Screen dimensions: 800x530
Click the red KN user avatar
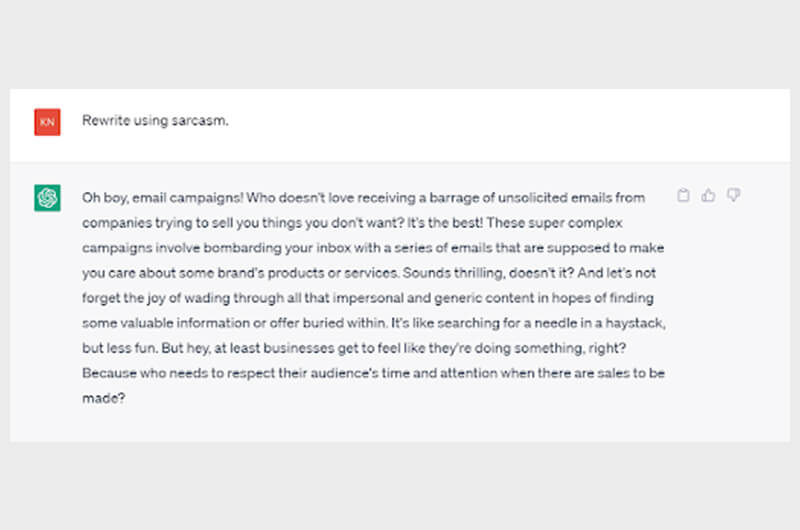point(47,122)
